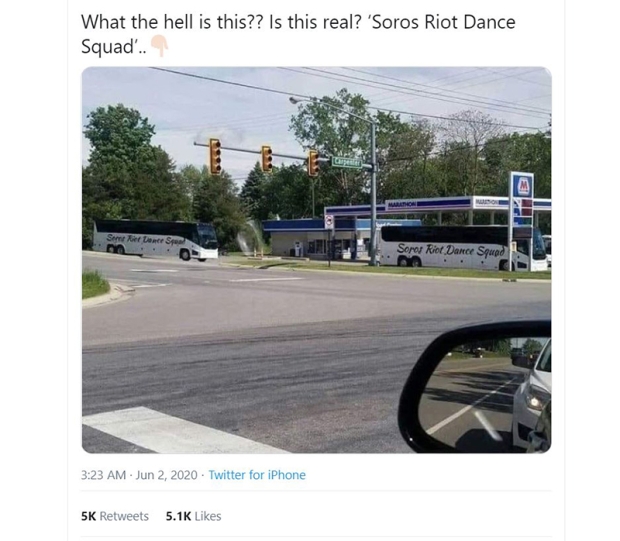This screenshot has width=620, height=541.
Task: Click the rightmost traffic light near street sign
Action: (314, 163)
